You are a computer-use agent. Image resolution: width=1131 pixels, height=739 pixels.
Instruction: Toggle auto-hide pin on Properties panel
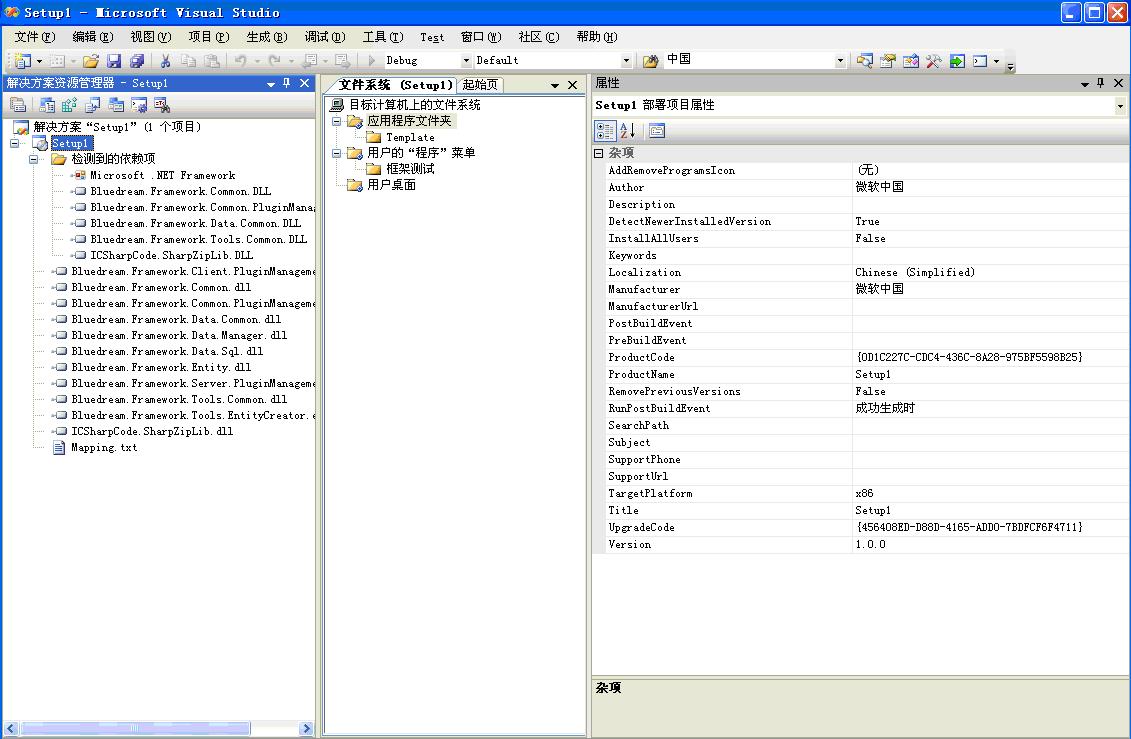(x=1101, y=84)
